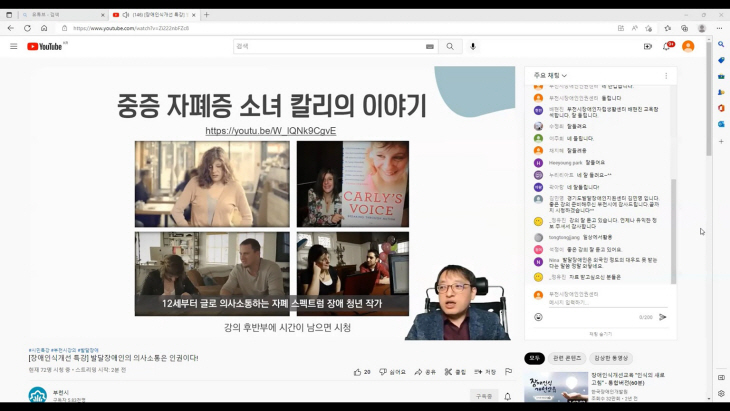Image resolution: width=730 pixels, height=411 pixels.
Task: Click the read aloud icon in address bar
Action: tap(635, 28)
